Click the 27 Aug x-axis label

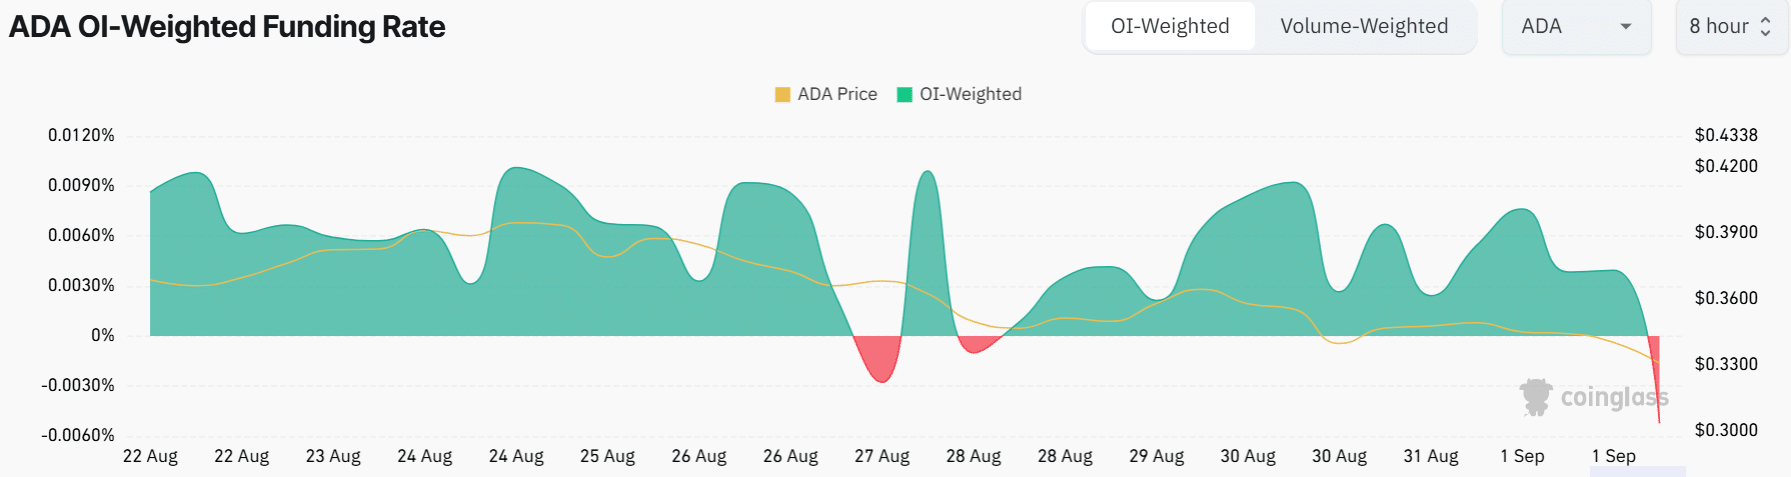[881, 456]
